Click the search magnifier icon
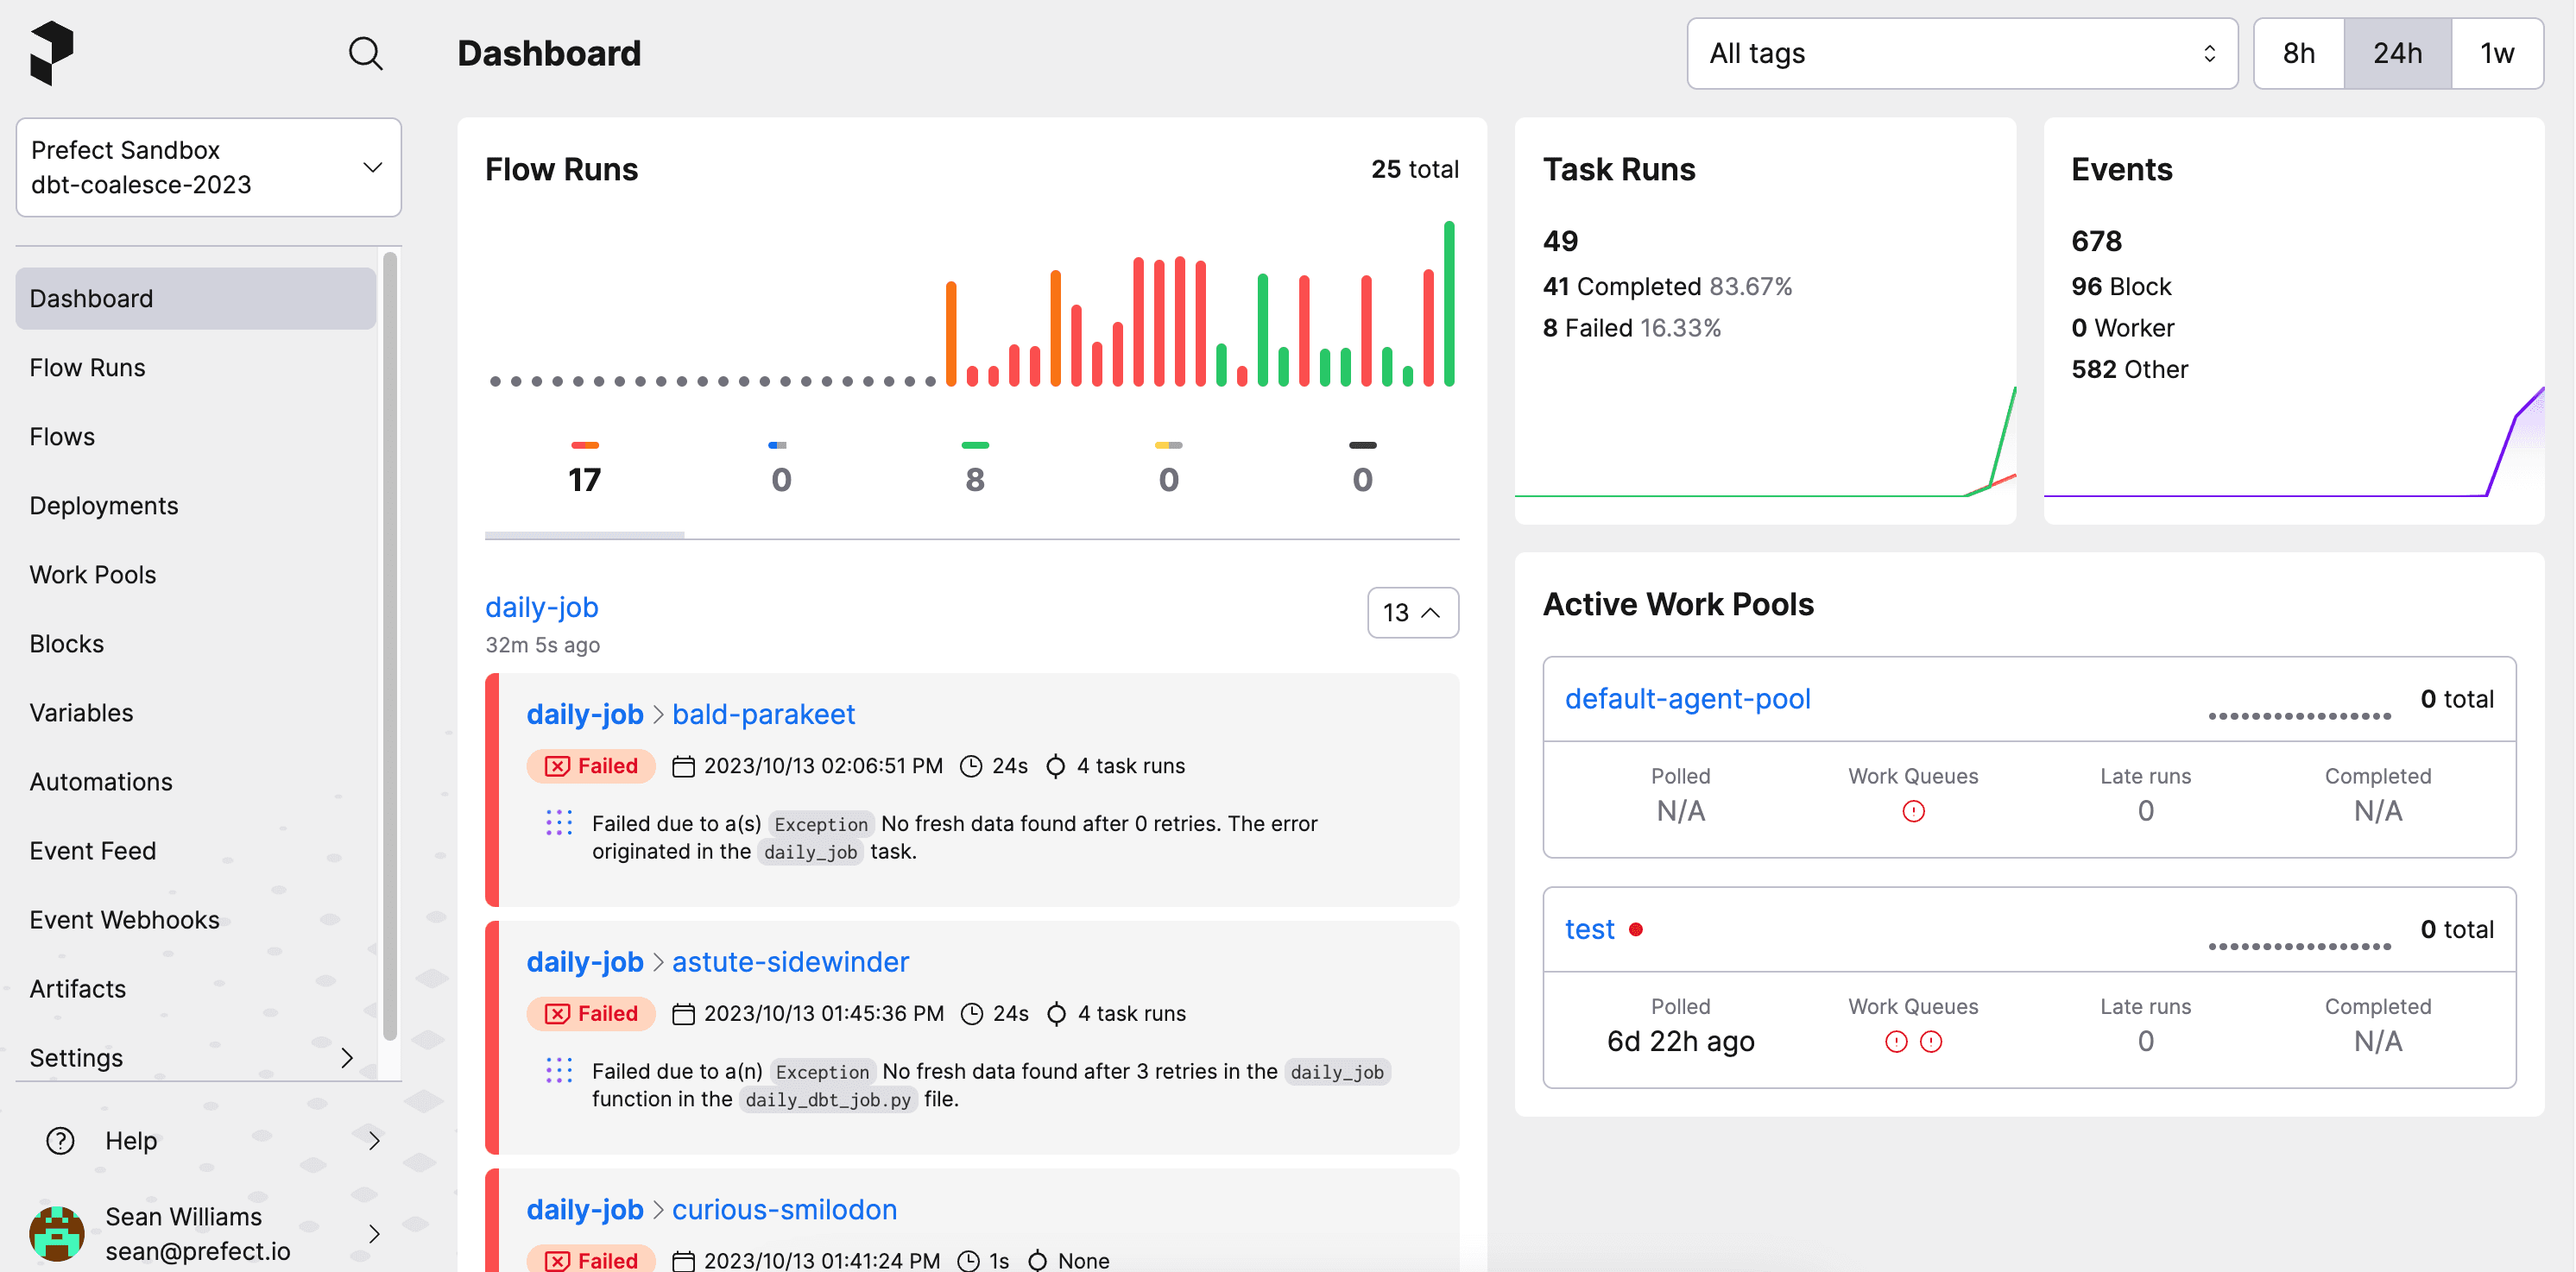The image size is (2576, 1272). 365,53
